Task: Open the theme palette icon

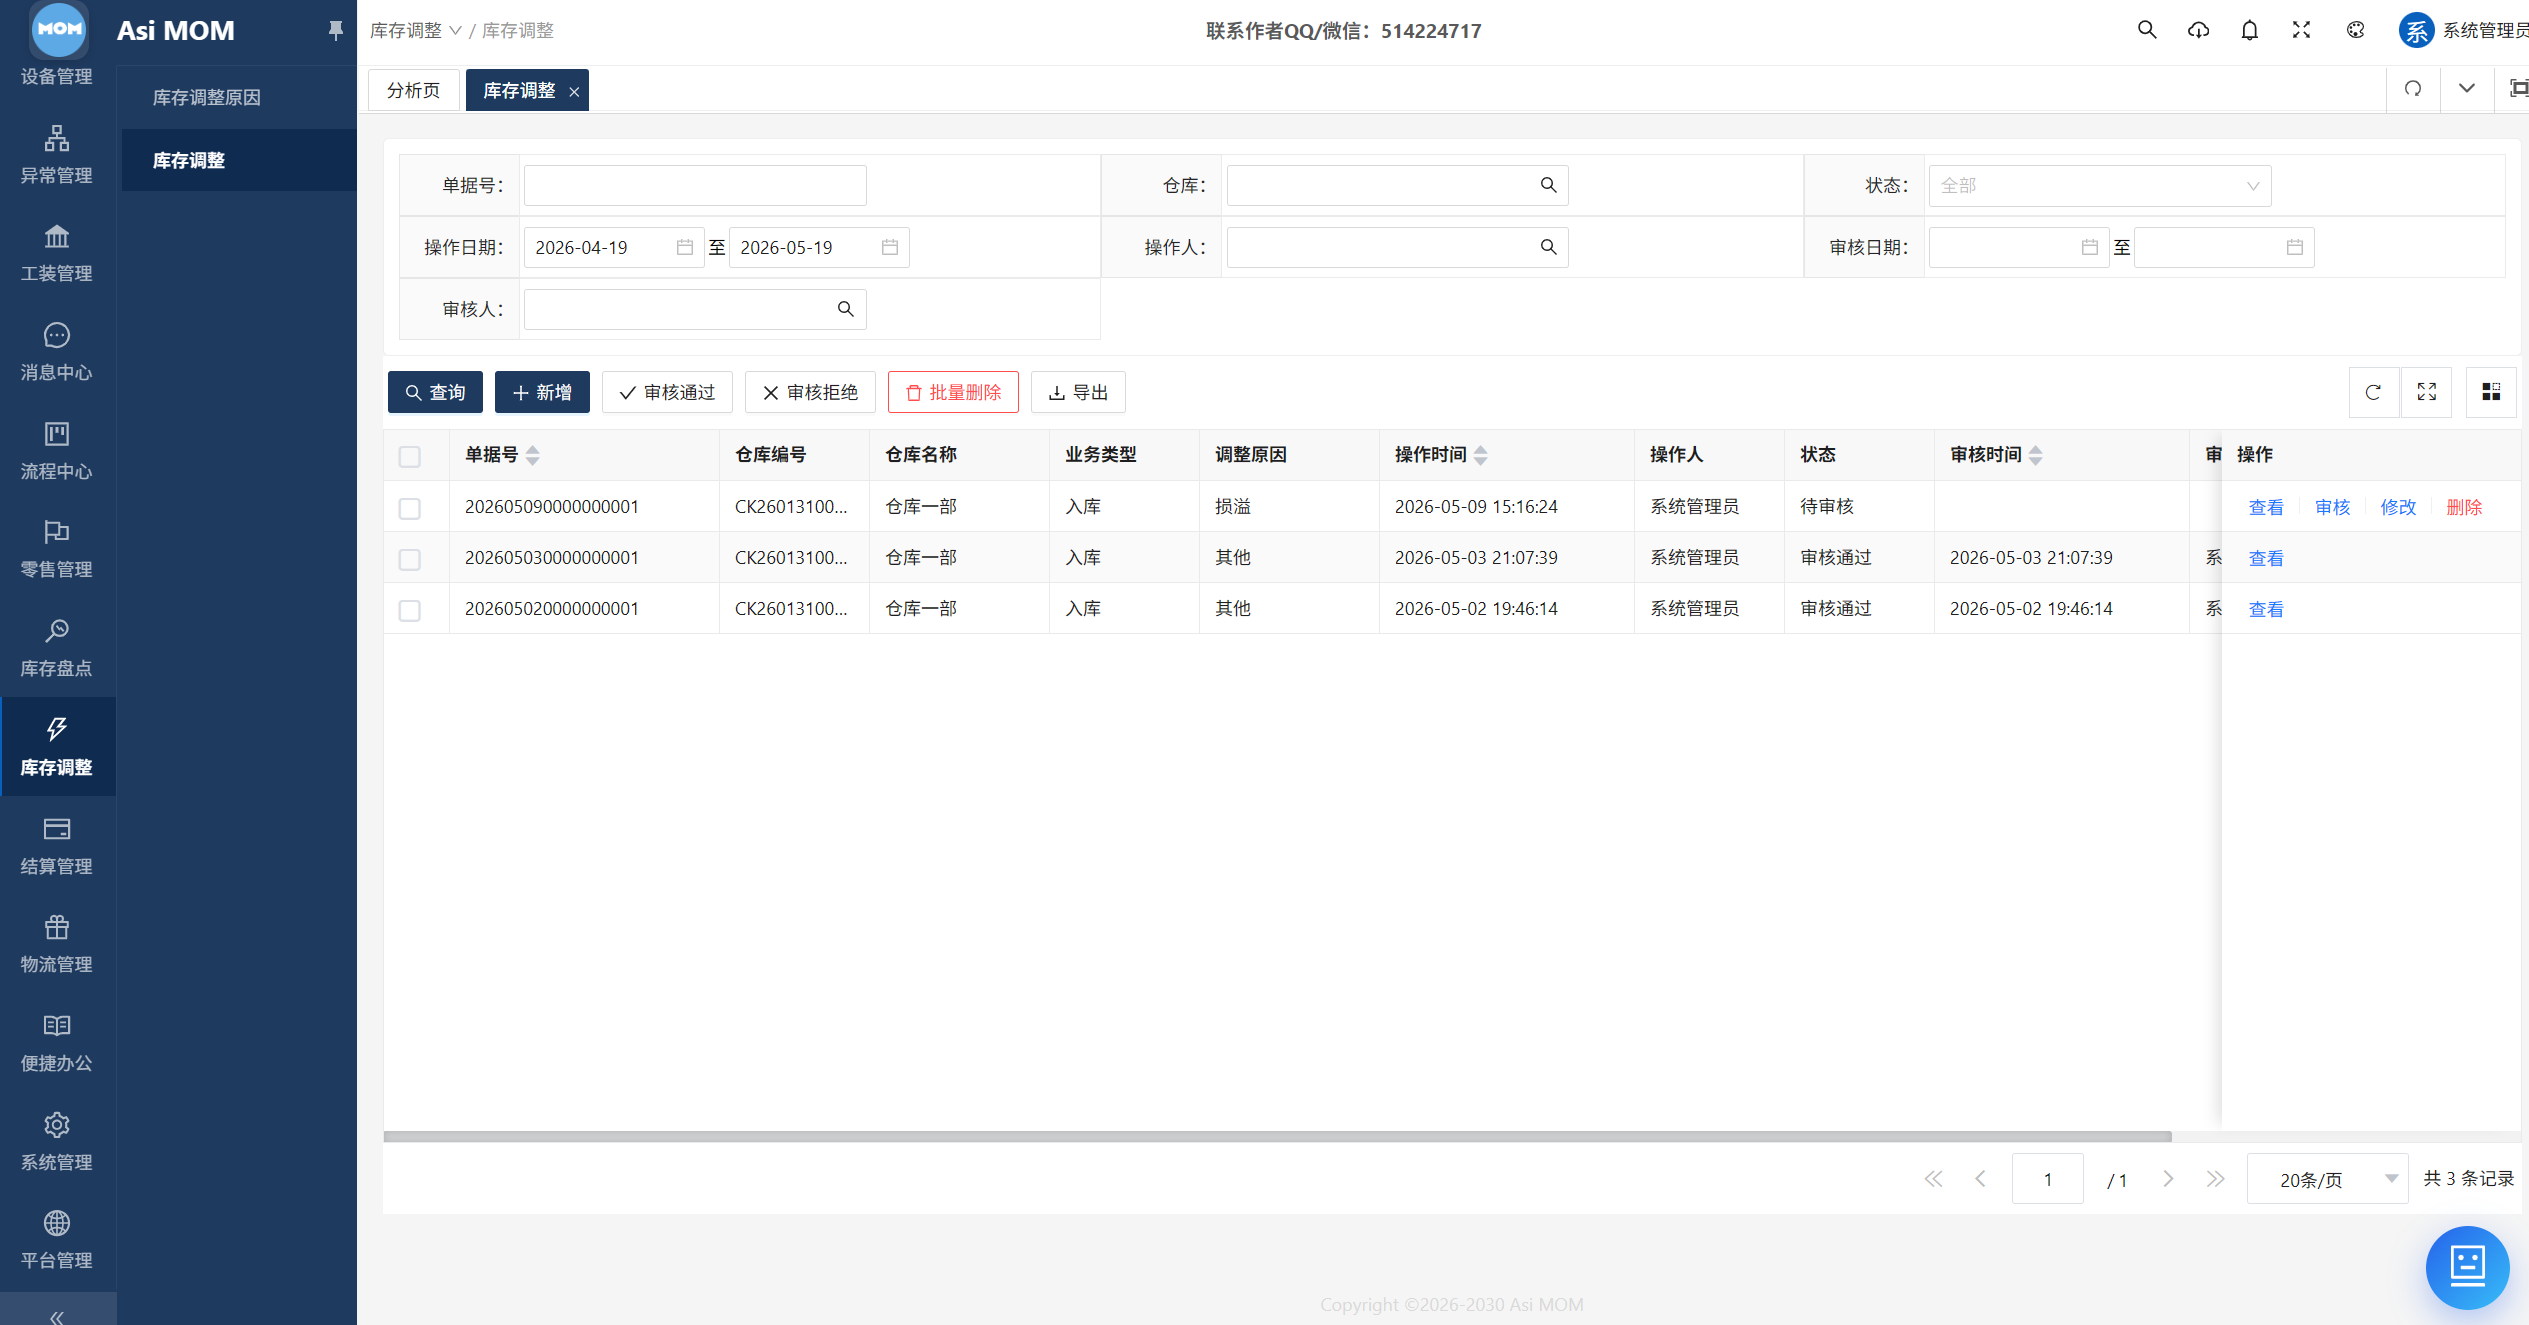Action: (2355, 30)
